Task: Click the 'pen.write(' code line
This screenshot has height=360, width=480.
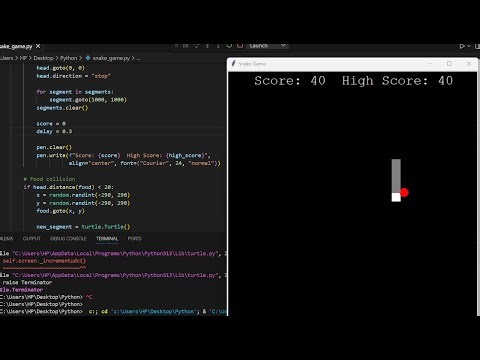Action: tap(123, 155)
